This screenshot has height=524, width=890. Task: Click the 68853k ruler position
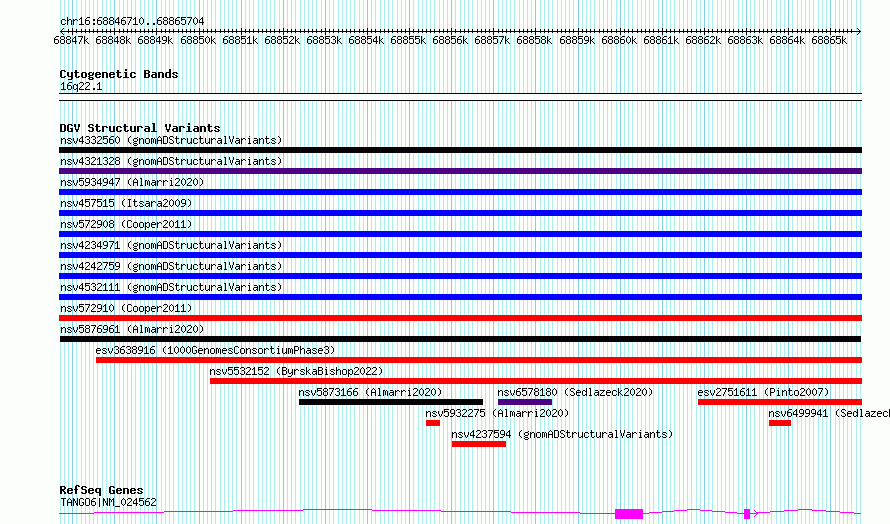324,41
